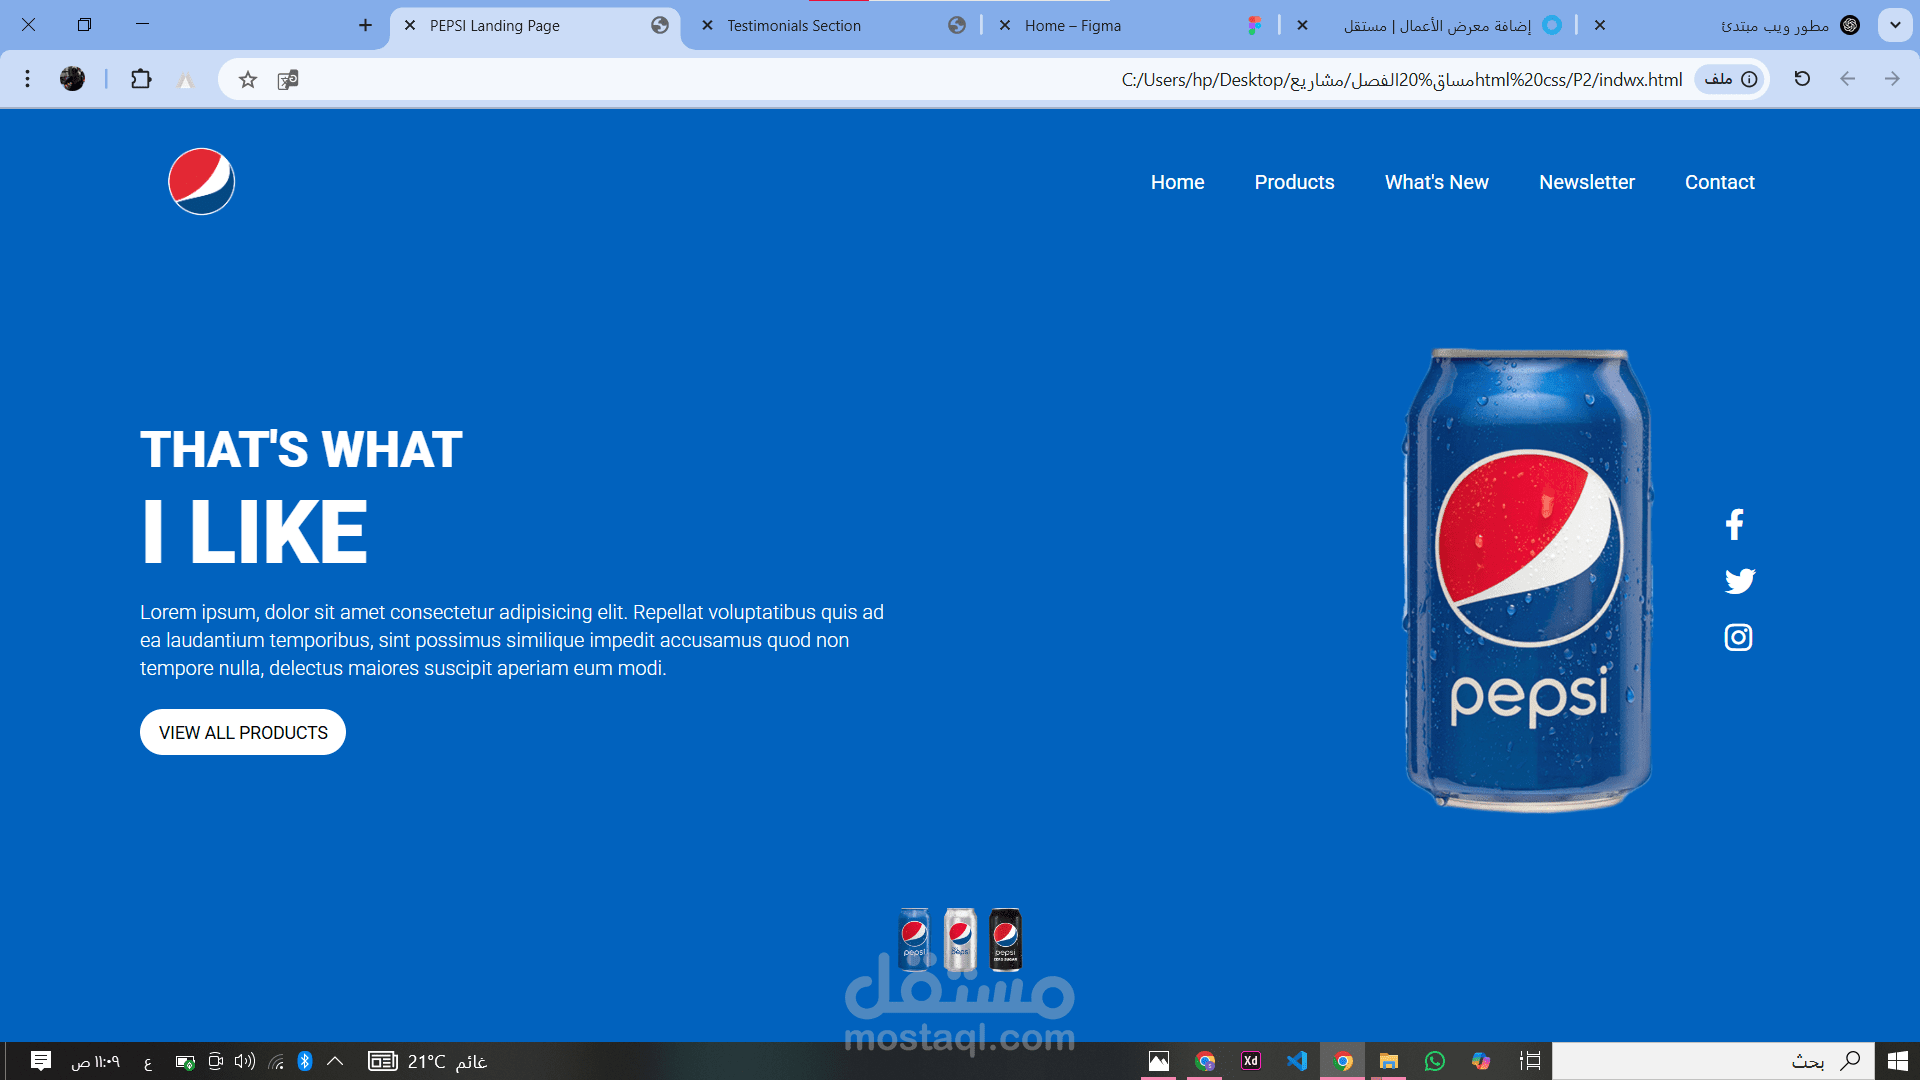Open a new tab with the plus button

[x=365, y=26]
